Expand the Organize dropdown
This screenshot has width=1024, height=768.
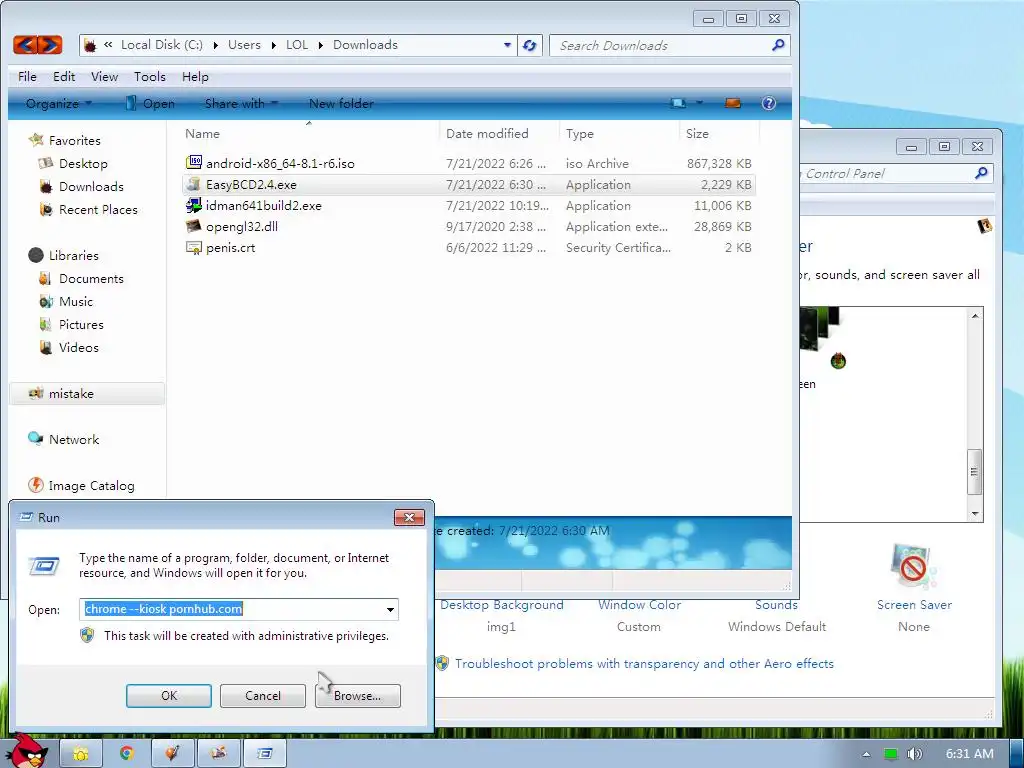click(x=59, y=103)
